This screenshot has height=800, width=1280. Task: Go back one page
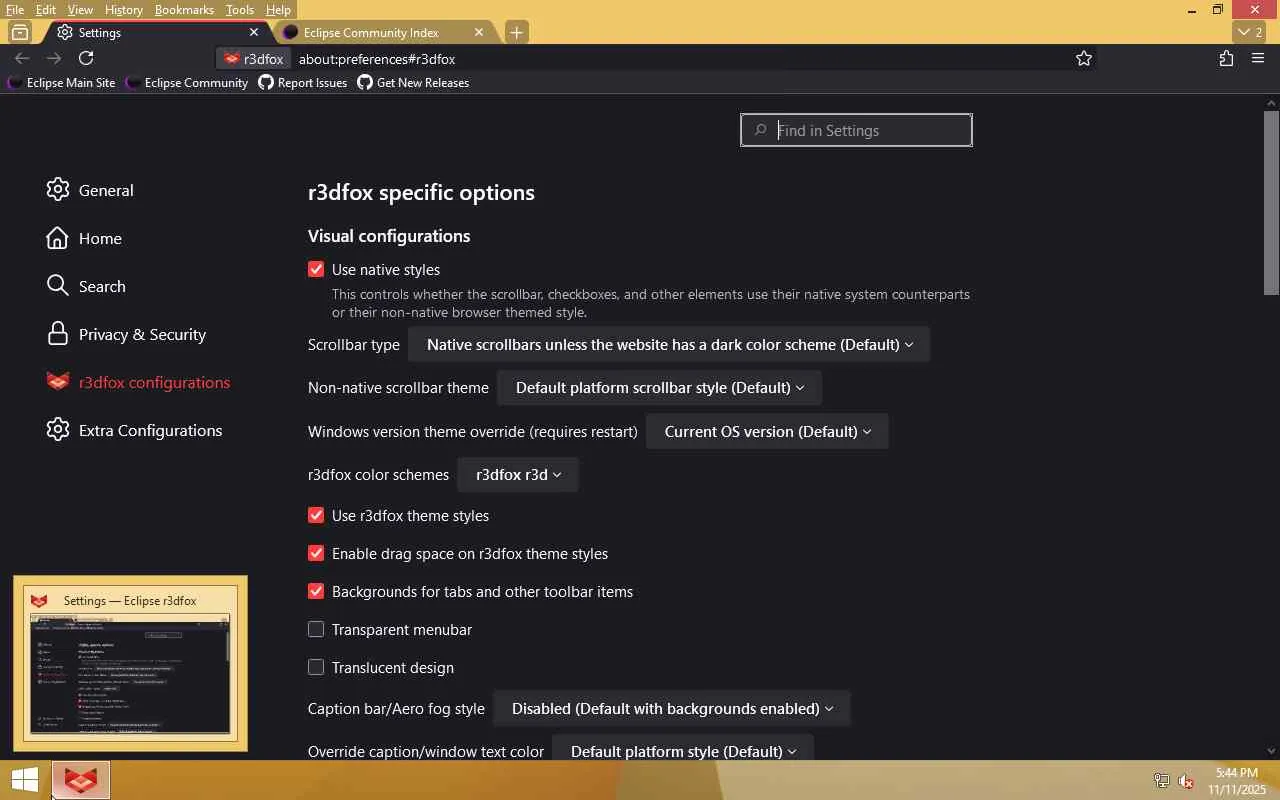click(22, 59)
